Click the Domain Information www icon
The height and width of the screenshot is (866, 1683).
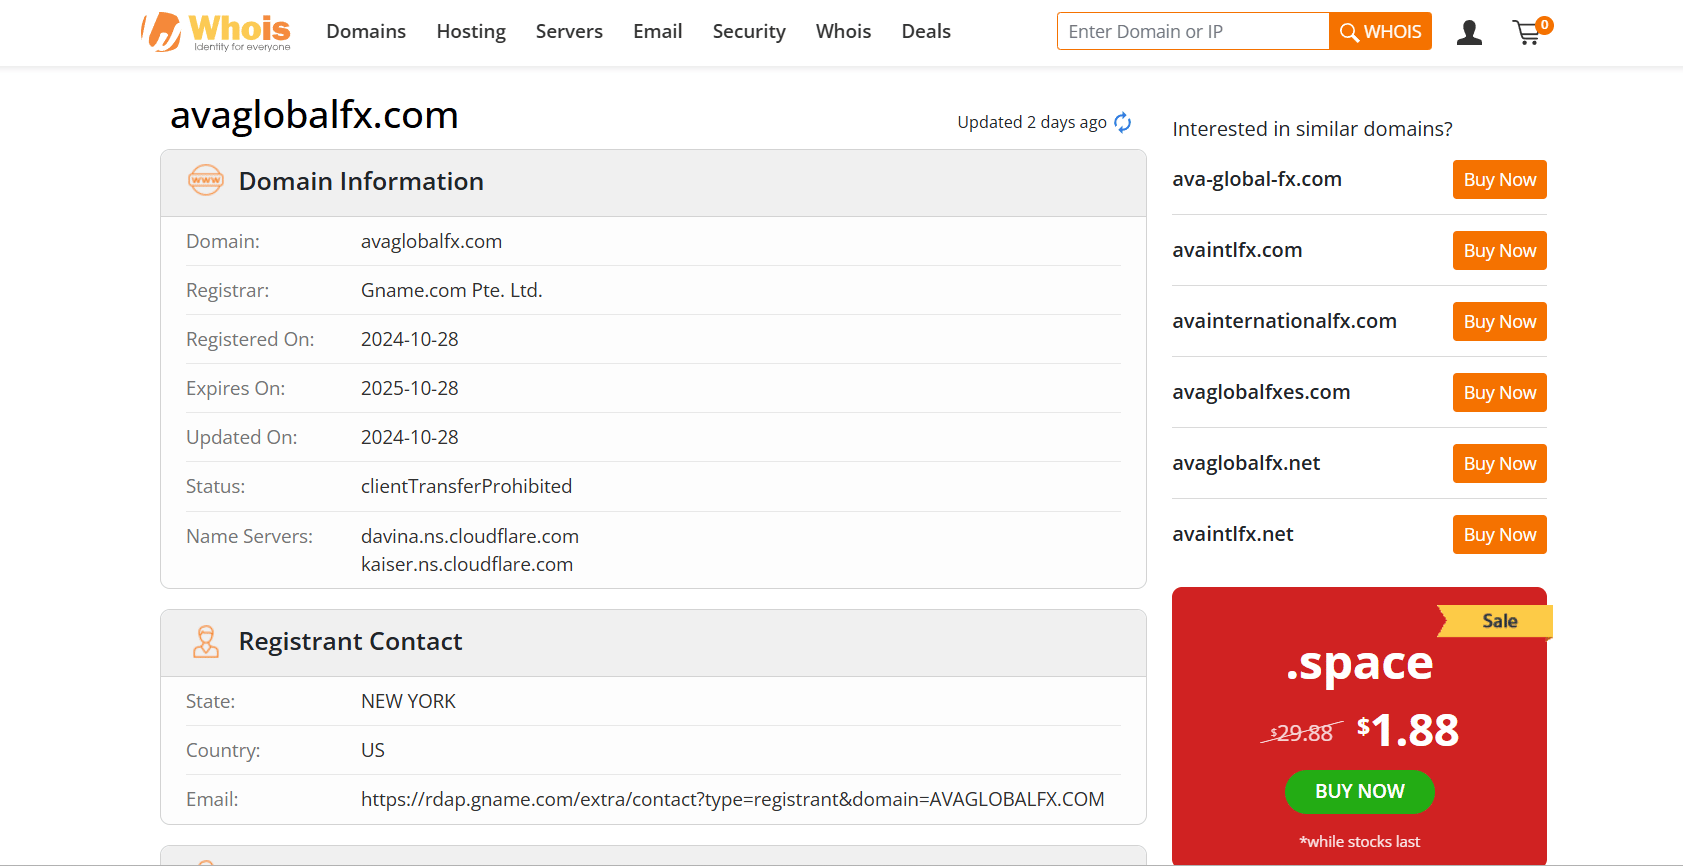tap(206, 181)
